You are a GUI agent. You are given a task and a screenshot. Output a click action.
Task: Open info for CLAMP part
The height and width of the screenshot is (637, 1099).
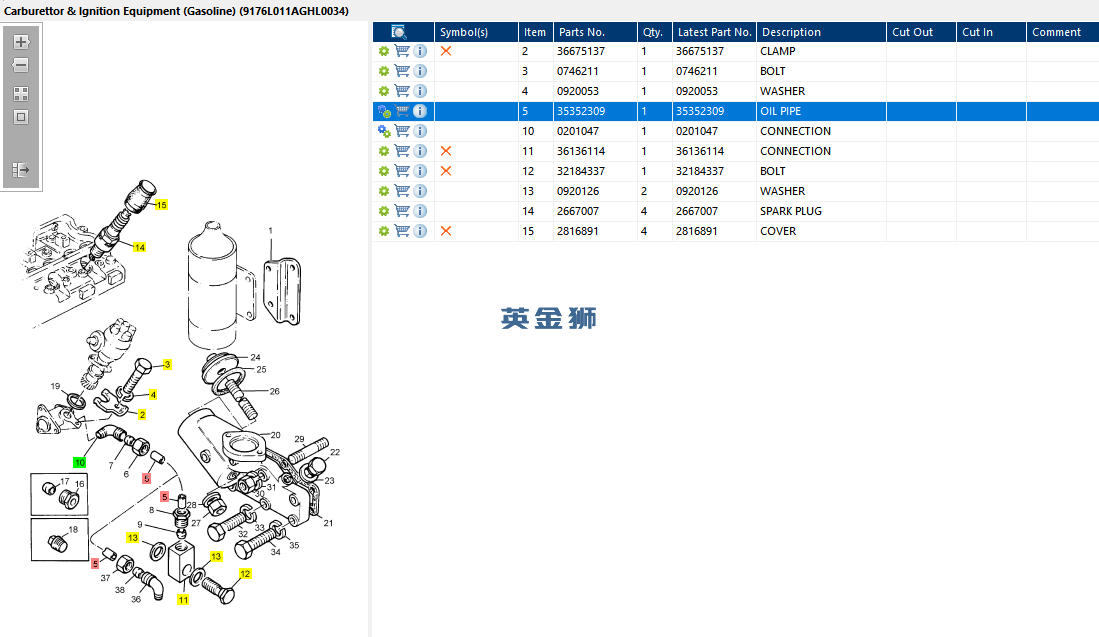420,51
